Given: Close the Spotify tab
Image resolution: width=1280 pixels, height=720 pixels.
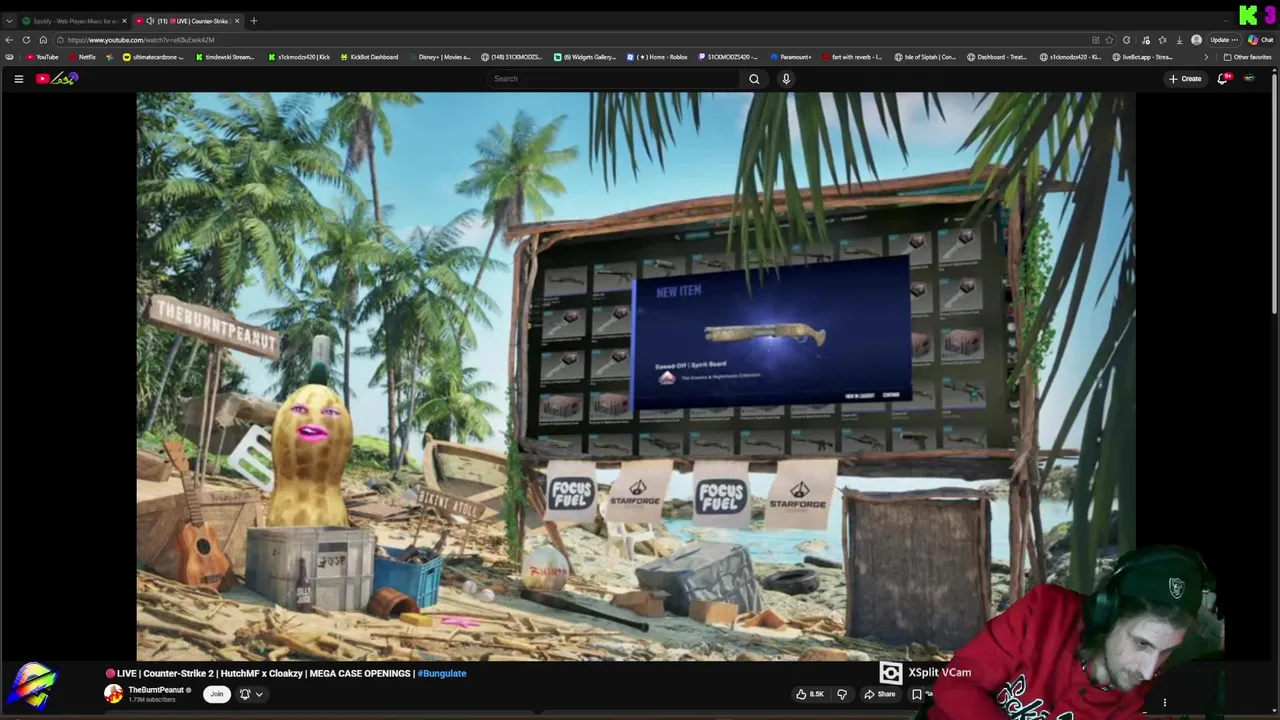Looking at the screenshot, I should pos(124,21).
